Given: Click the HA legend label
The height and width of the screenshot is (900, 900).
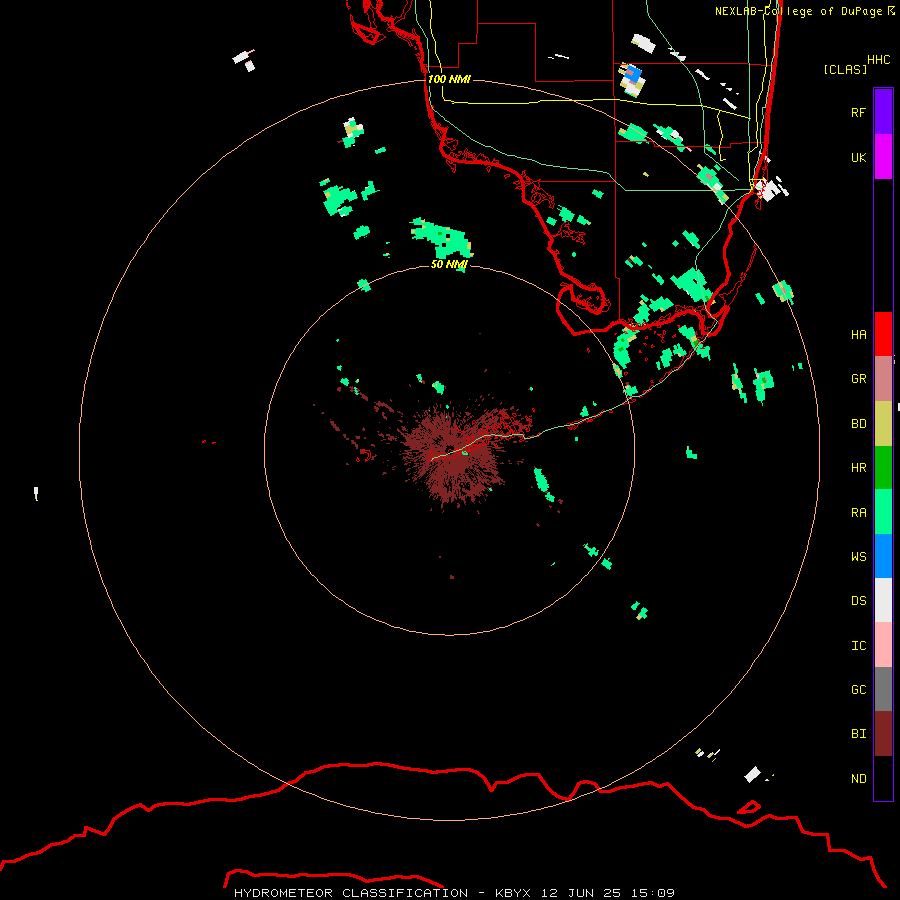Looking at the screenshot, I should pos(858,335).
